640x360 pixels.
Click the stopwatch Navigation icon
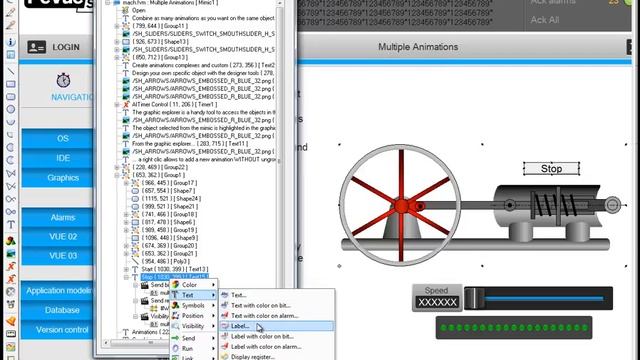coord(63,80)
